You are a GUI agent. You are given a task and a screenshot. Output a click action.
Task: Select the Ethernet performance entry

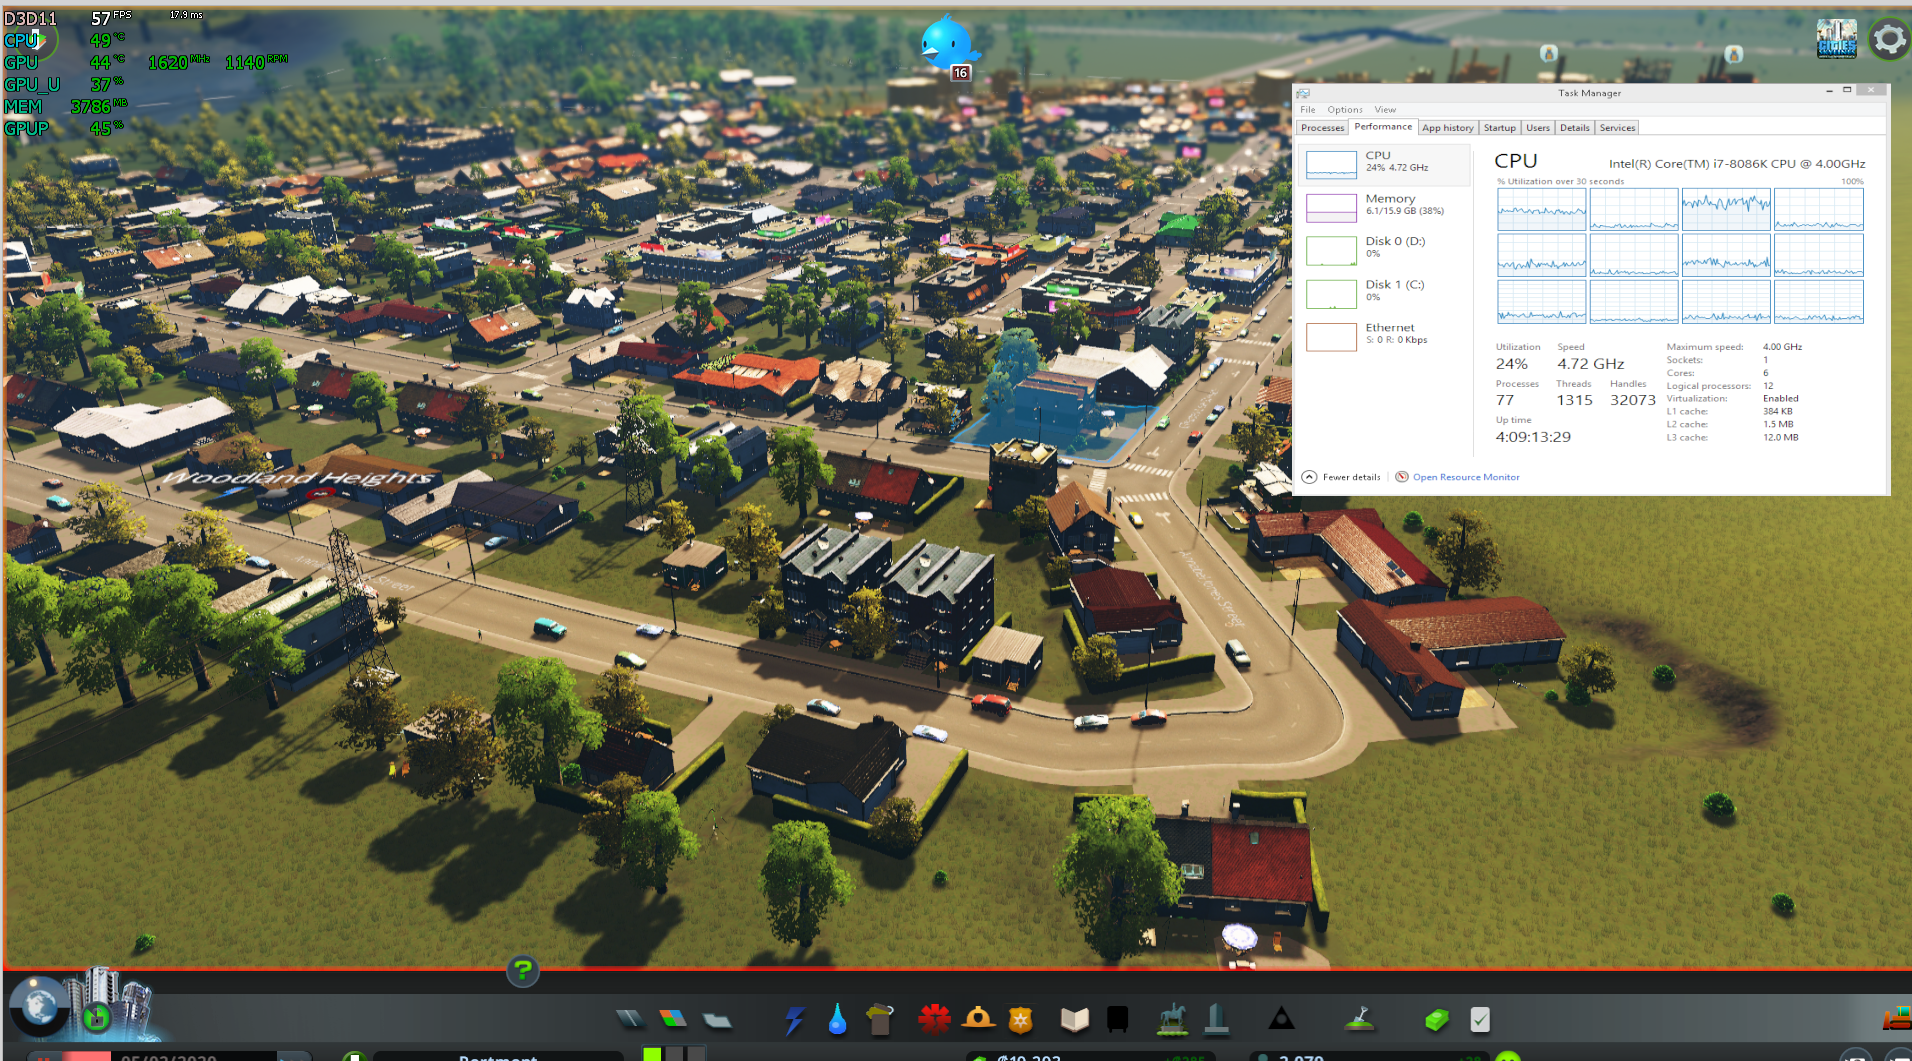[1385, 337]
